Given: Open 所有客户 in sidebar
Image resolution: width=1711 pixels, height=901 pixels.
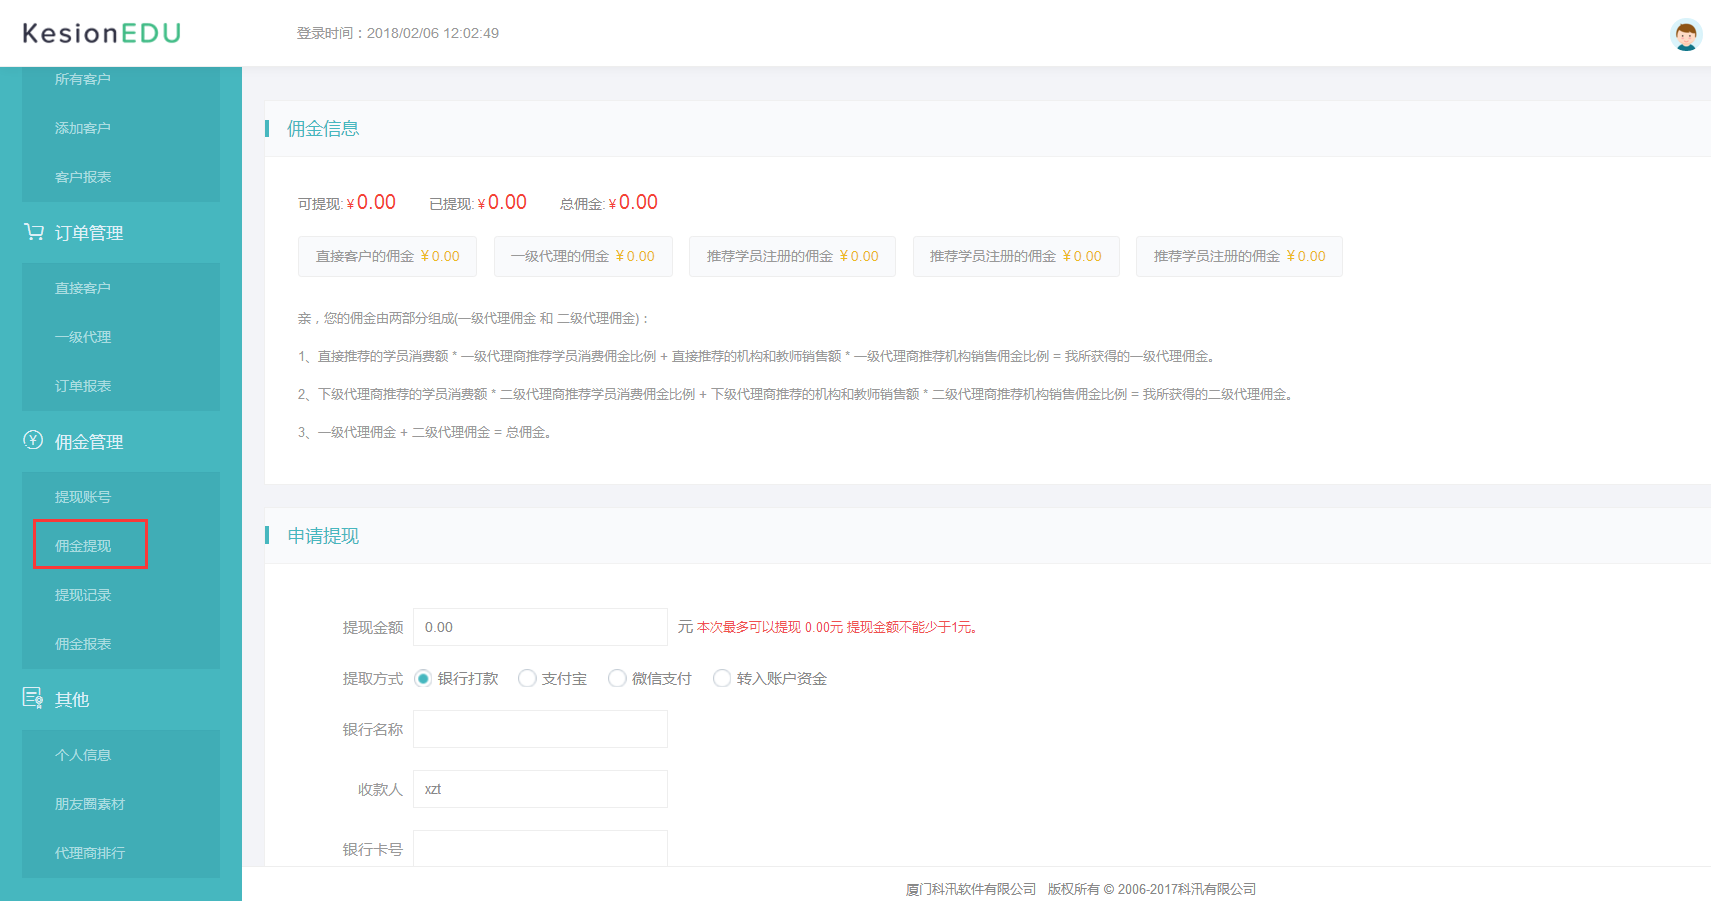Looking at the screenshot, I should [83, 79].
